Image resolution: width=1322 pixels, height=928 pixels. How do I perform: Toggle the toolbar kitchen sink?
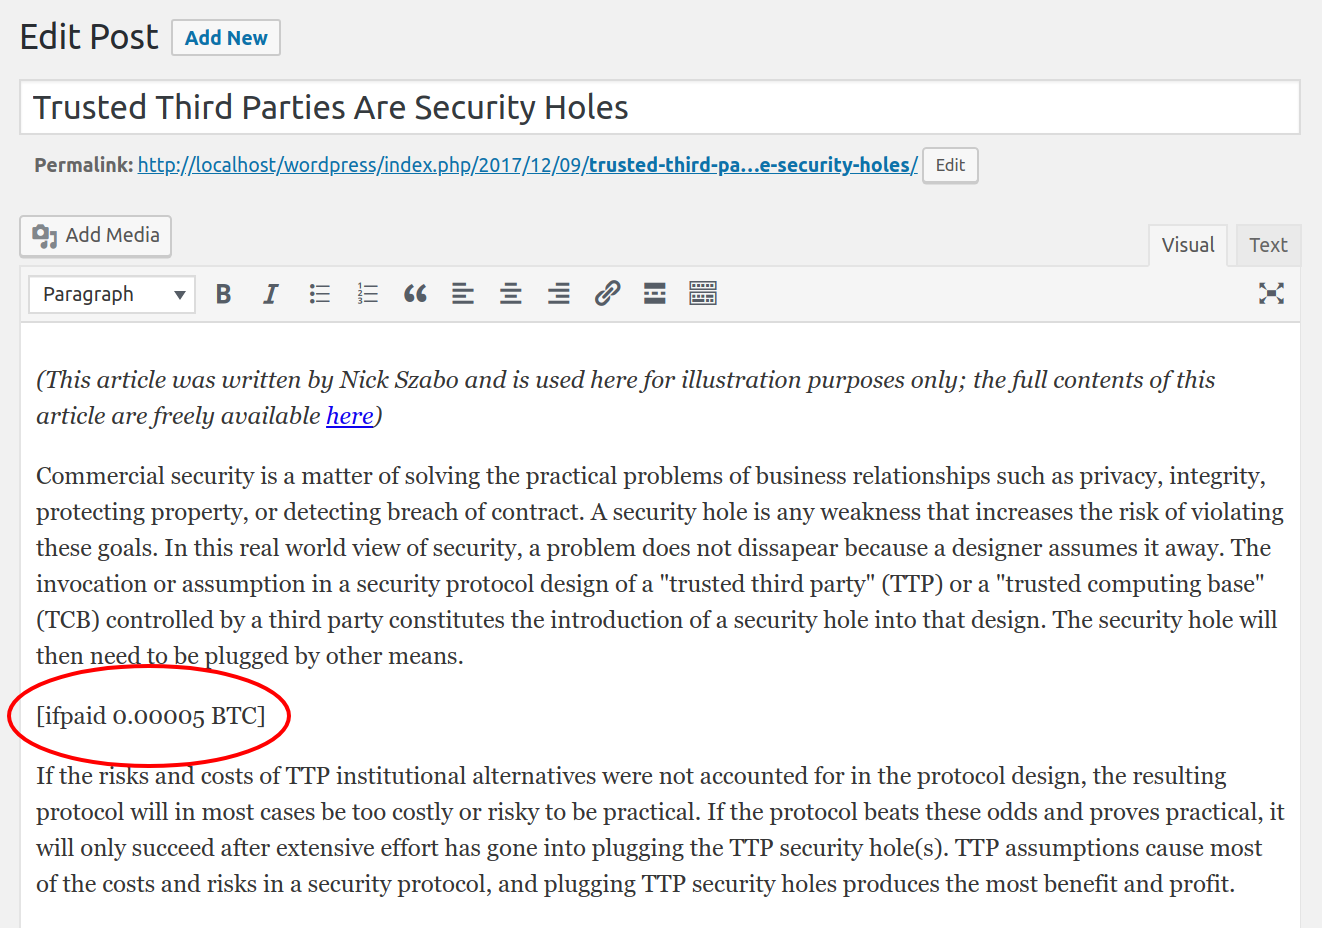tap(703, 294)
